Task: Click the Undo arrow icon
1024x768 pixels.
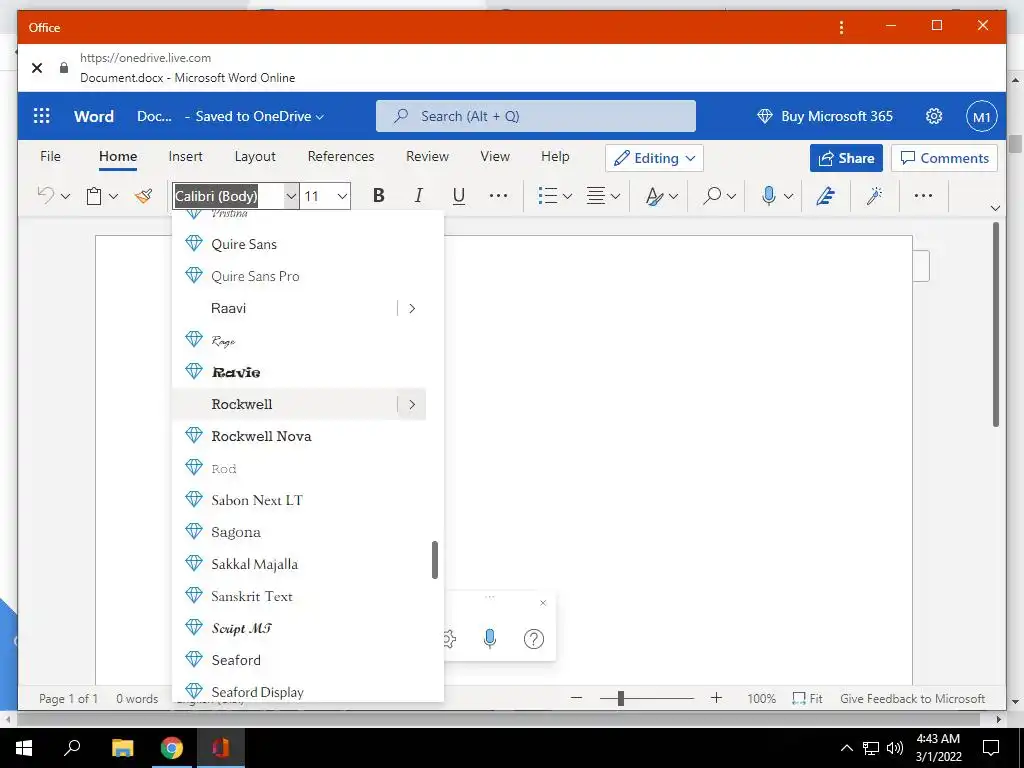Action: 46,195
